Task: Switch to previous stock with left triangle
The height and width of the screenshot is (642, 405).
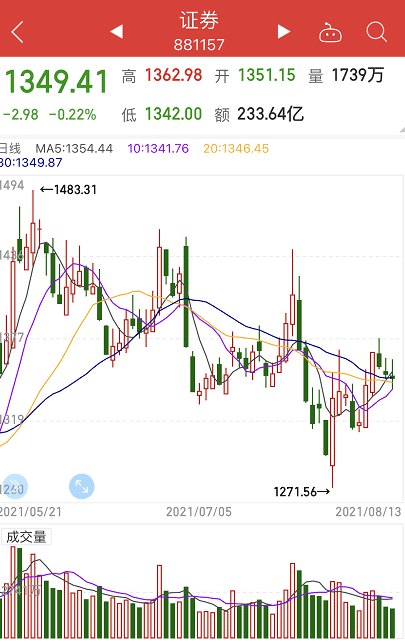Action: (117, 32)
